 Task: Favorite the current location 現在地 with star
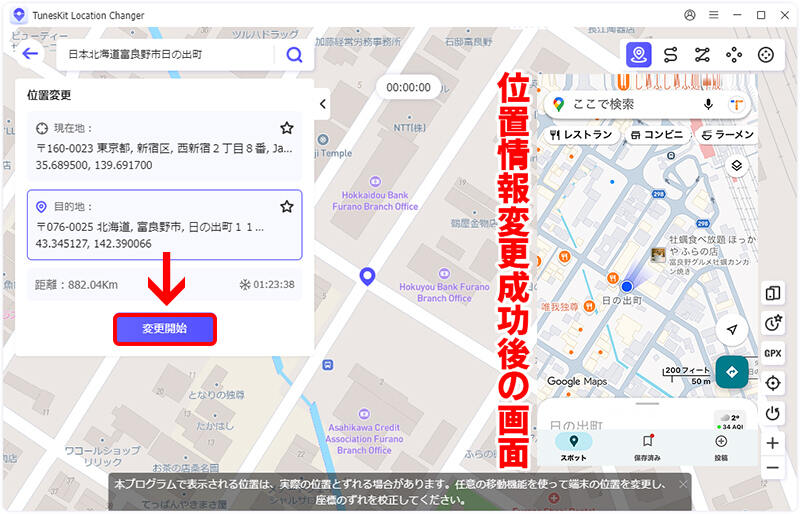287,128
